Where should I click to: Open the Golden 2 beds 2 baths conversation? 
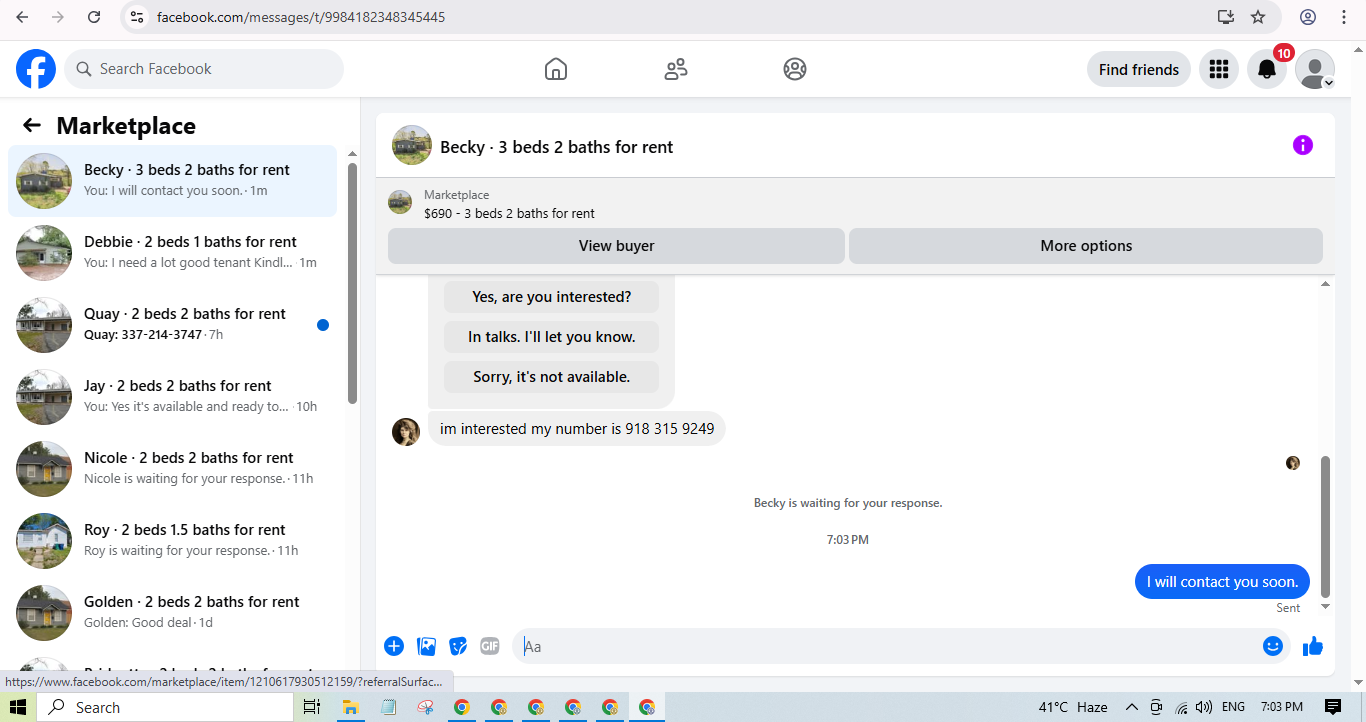(172, 613)
